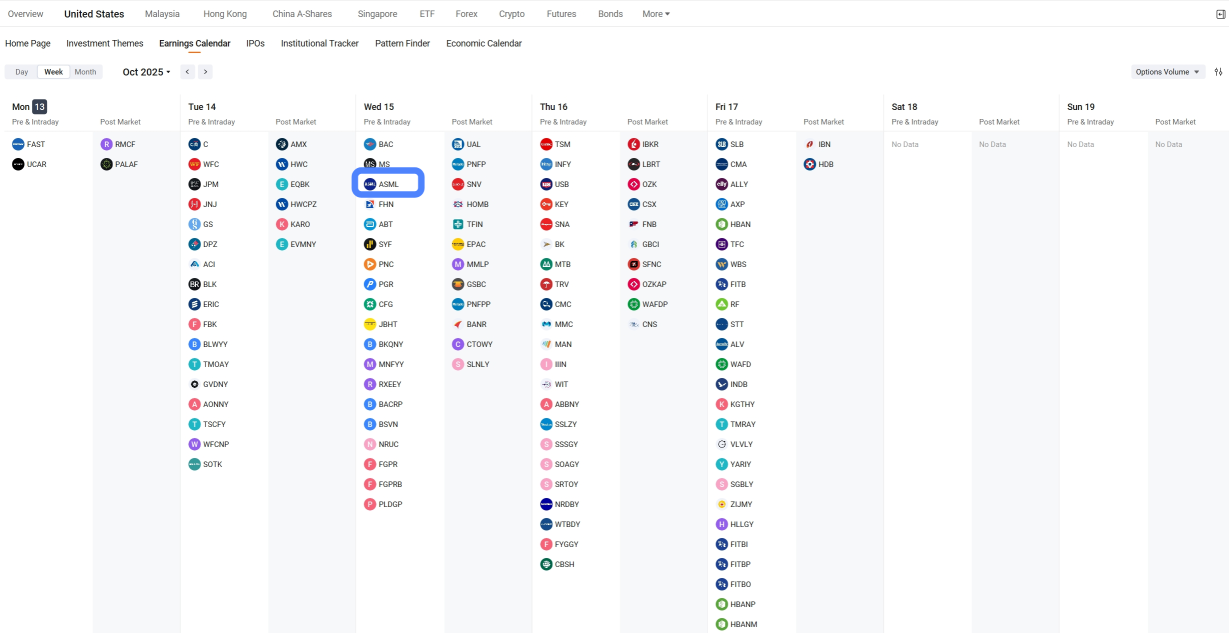Open the Institutional Tracker tab
This screenshot has width=1229, height=633.
[x=320, y=44]
